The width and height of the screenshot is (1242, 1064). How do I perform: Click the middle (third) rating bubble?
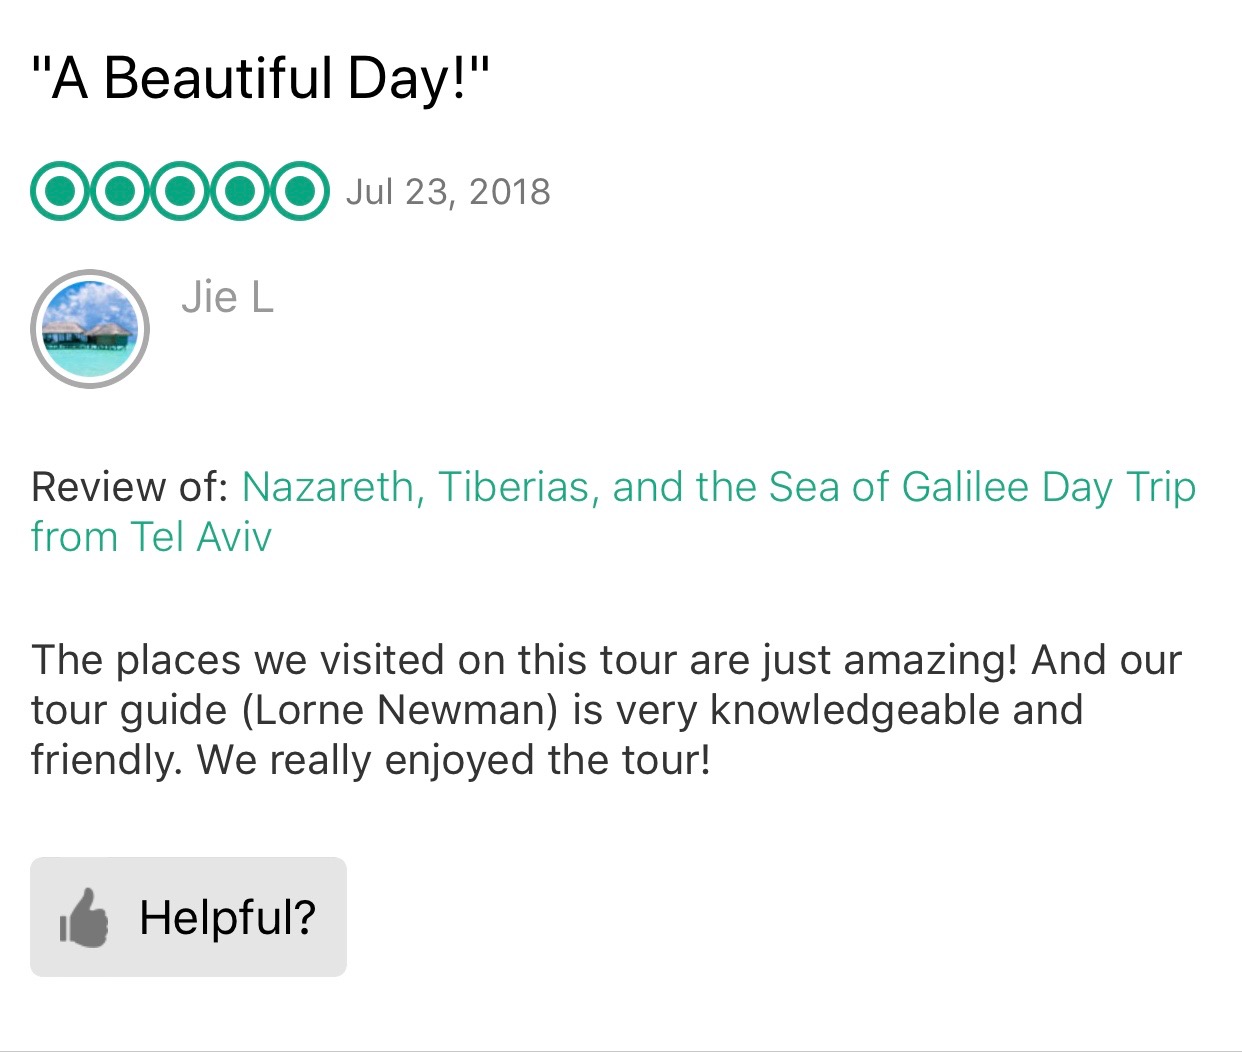click(180, 190)
